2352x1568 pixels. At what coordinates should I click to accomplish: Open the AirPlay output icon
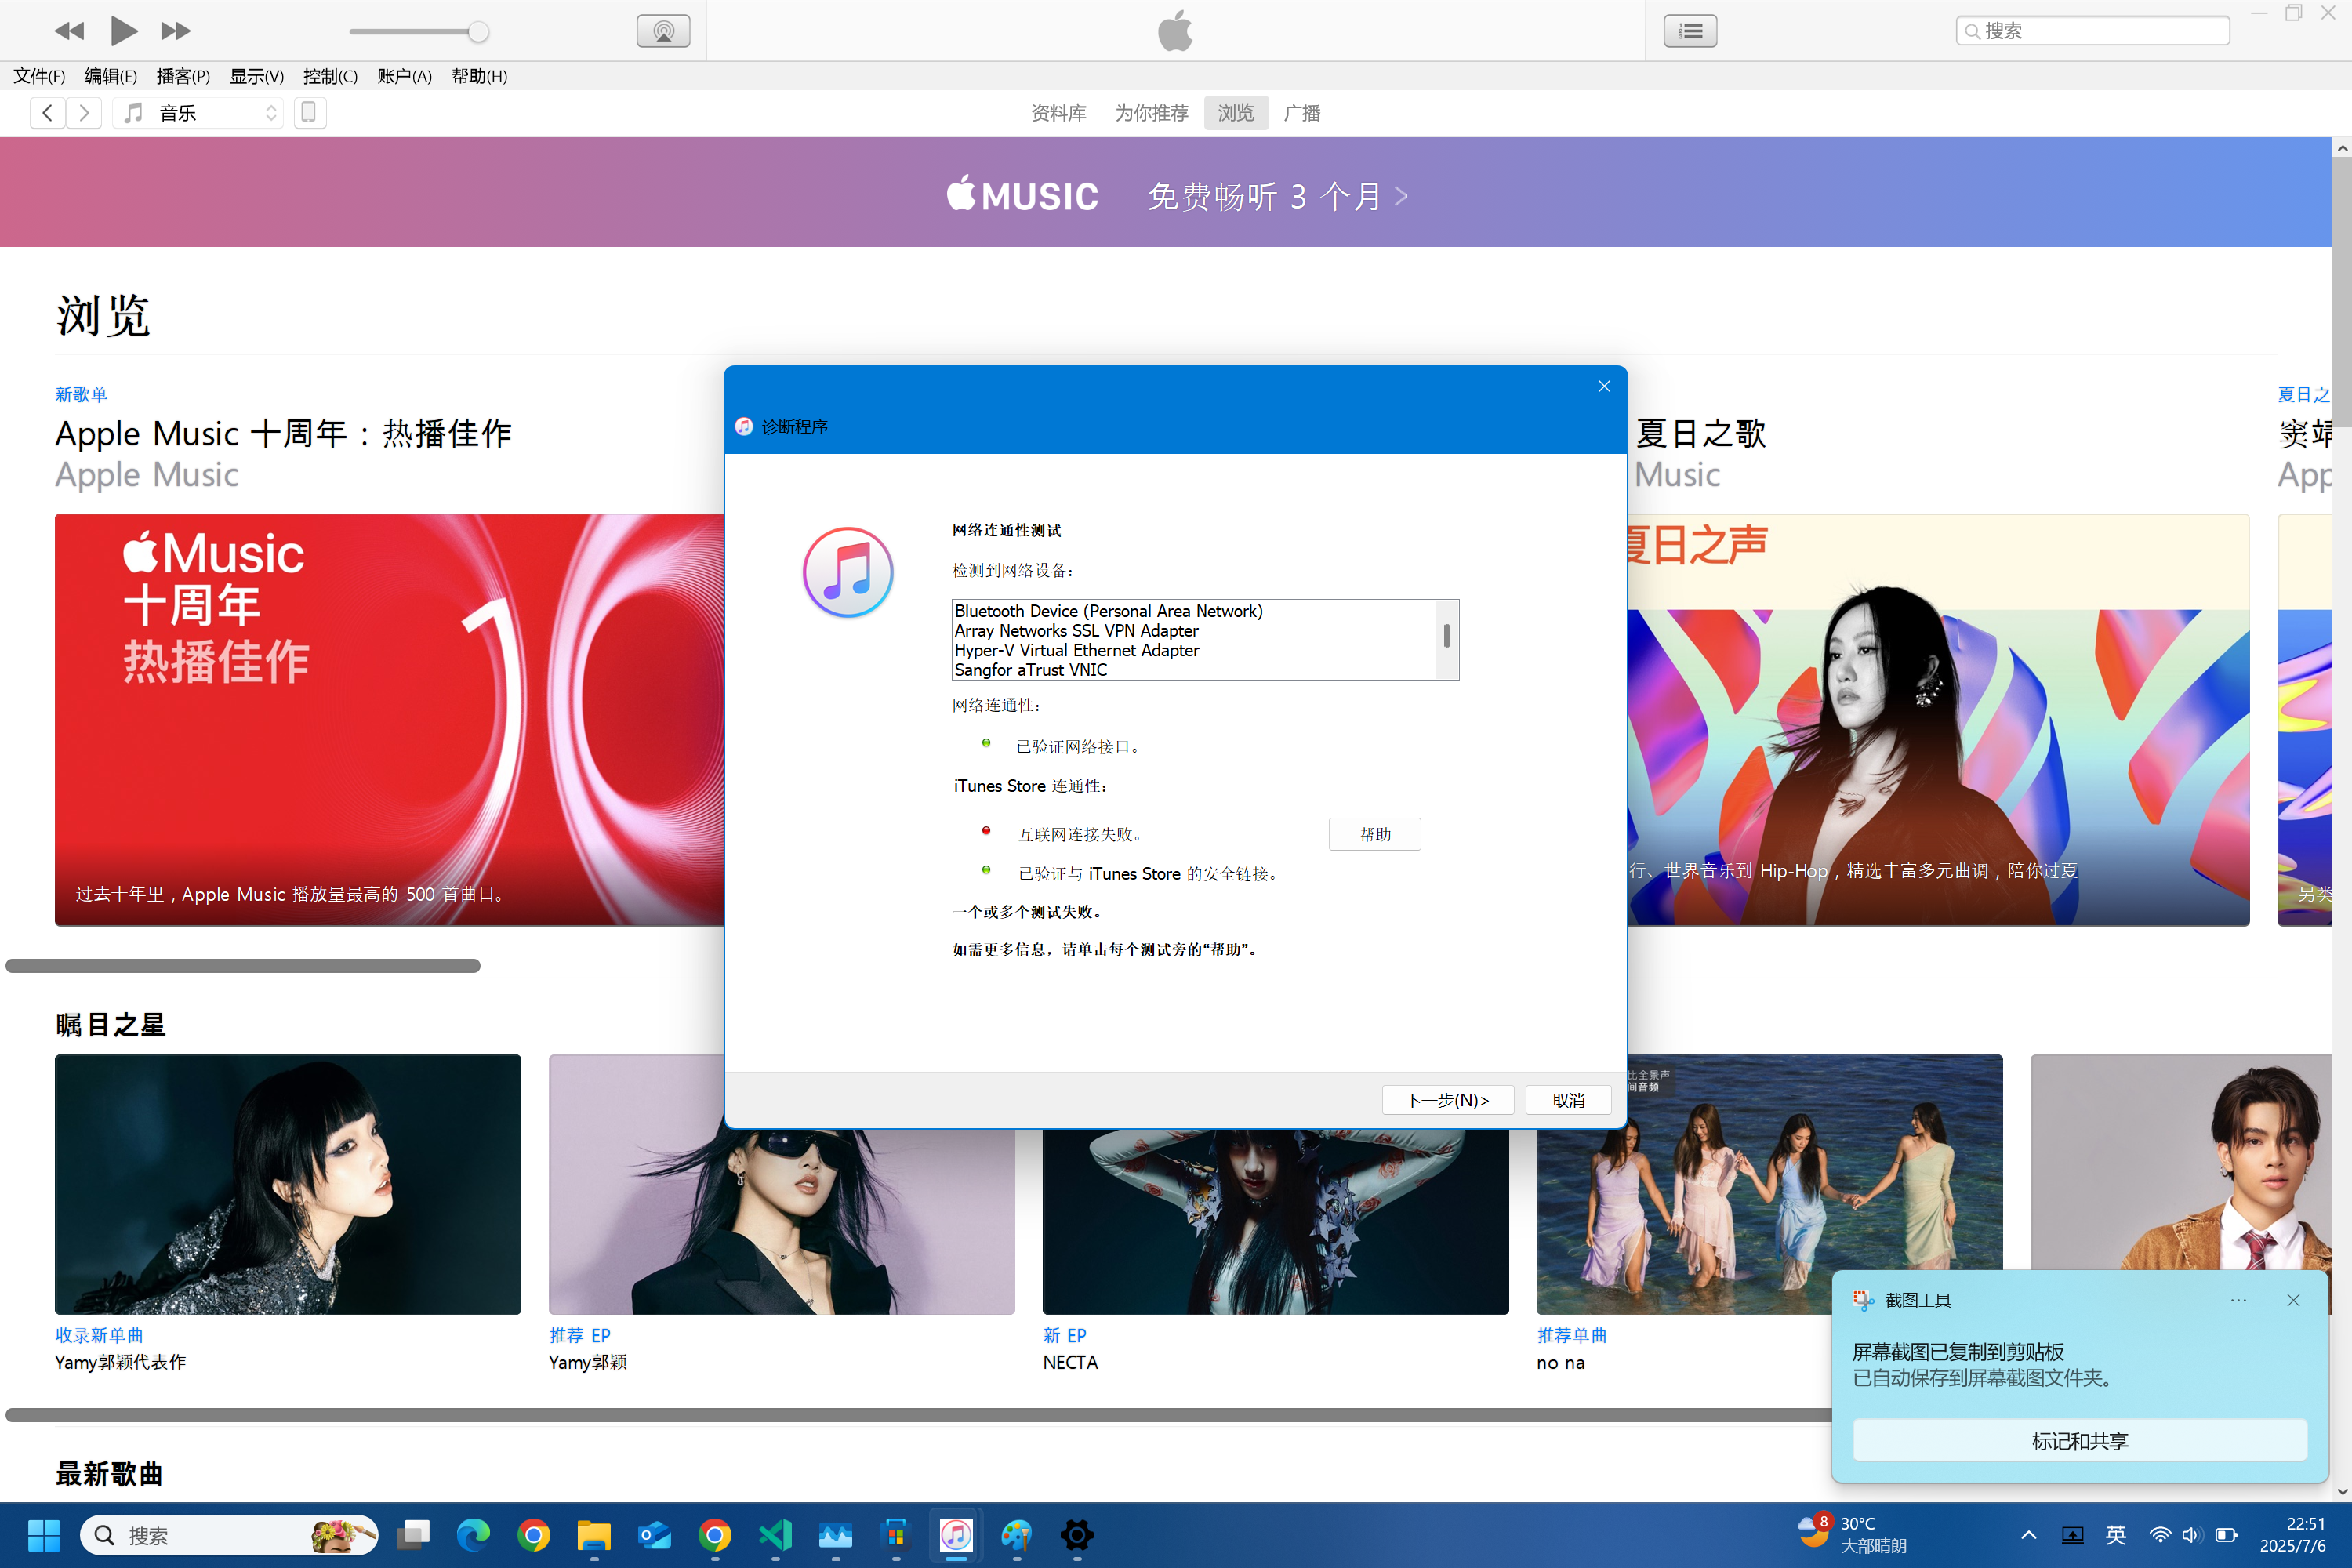pos(663,31)
